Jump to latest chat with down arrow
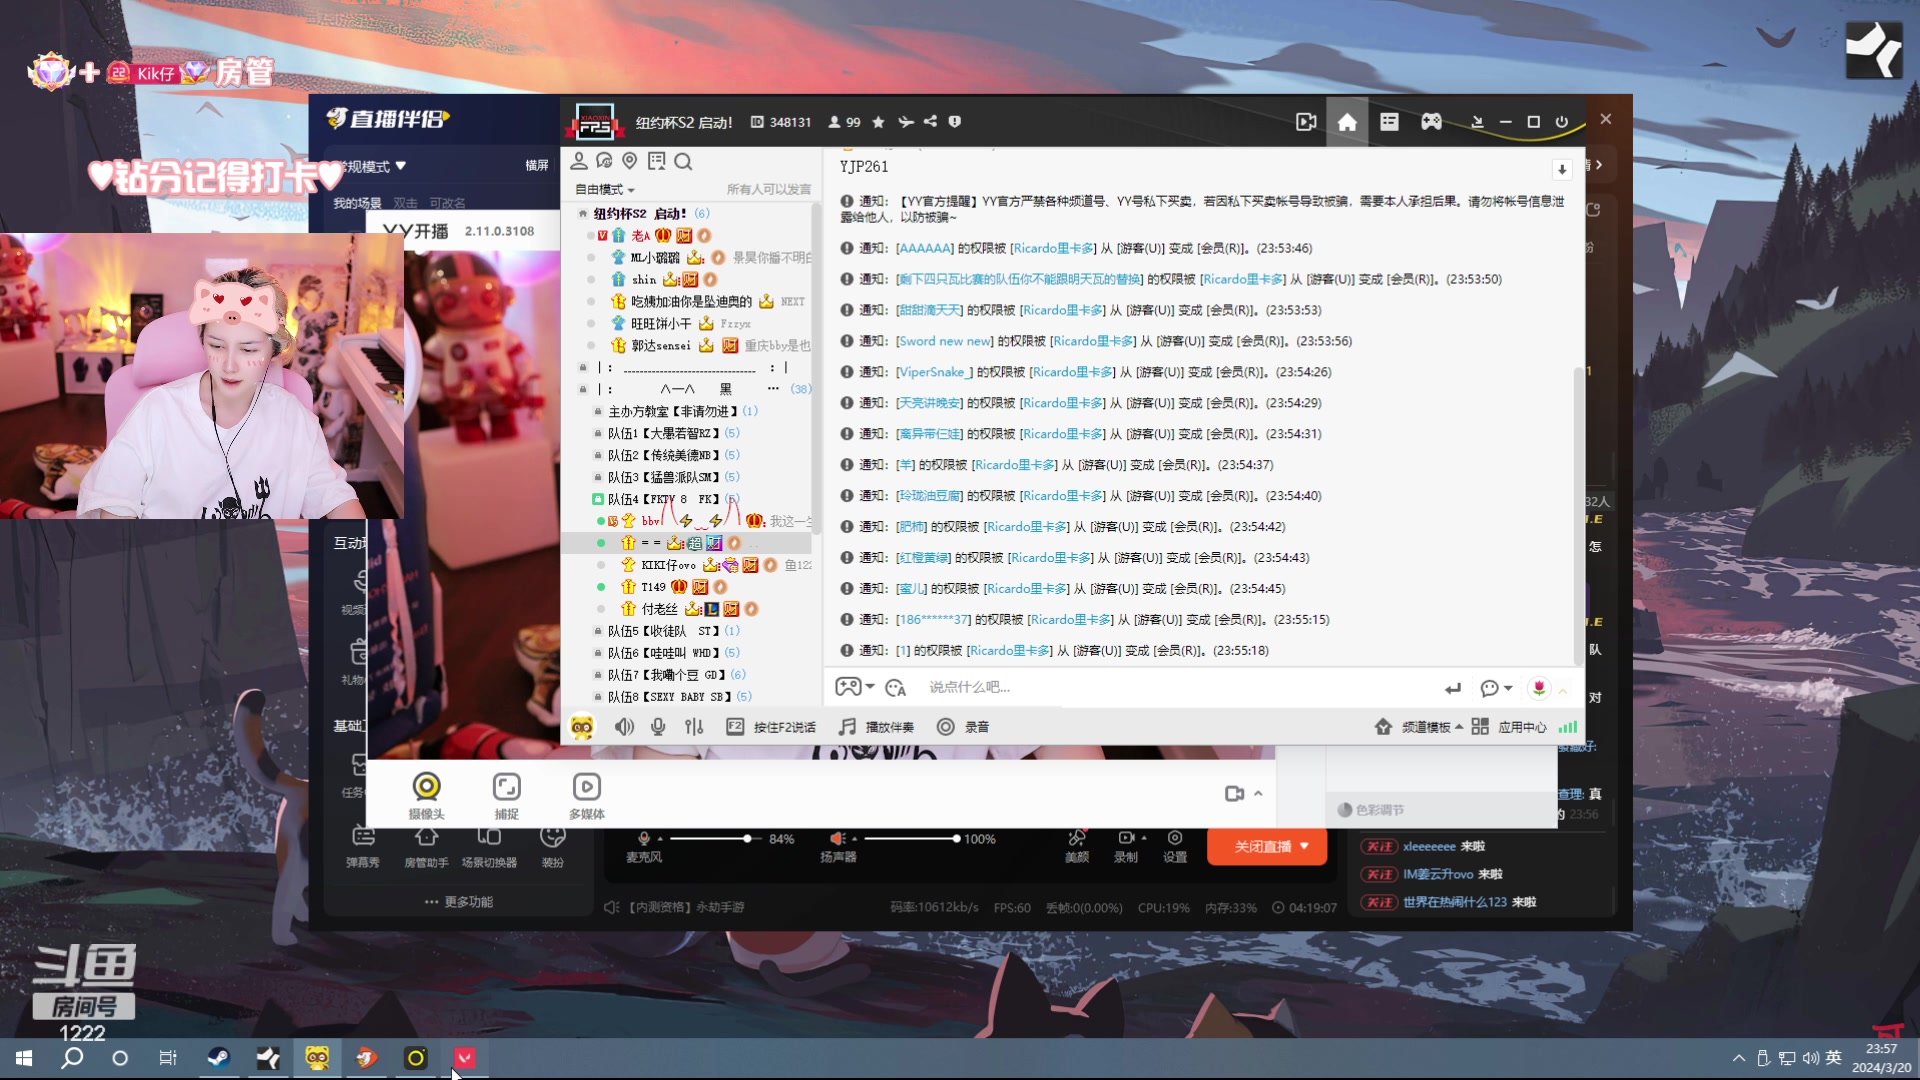The width and height of the screenshot is (1920, 1080). tap(1562, 169)
